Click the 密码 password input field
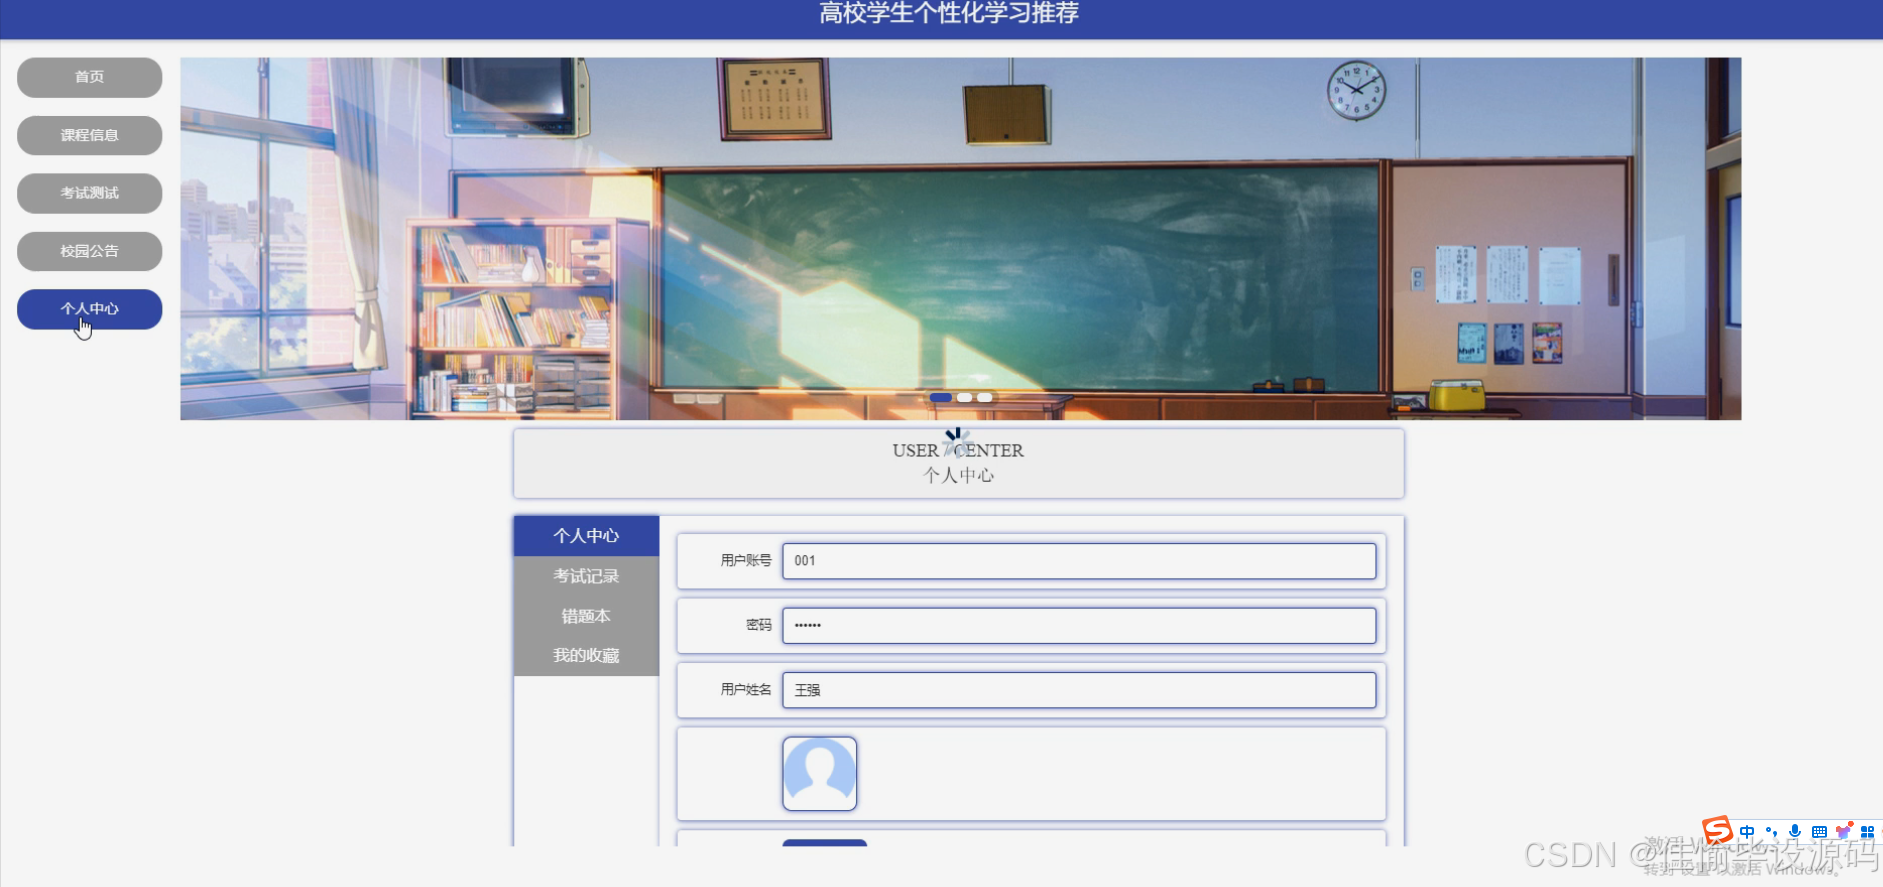Image resolution: width=1883 pixels, height=887 pixels. pos(1079,625)
